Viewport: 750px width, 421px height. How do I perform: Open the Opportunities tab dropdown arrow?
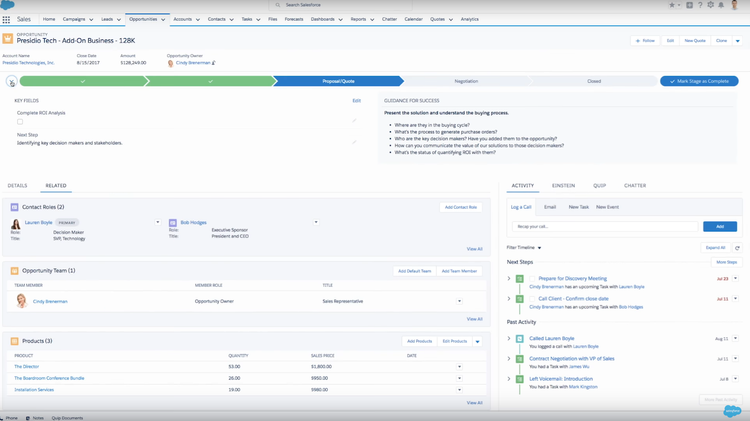coord(163,20)
